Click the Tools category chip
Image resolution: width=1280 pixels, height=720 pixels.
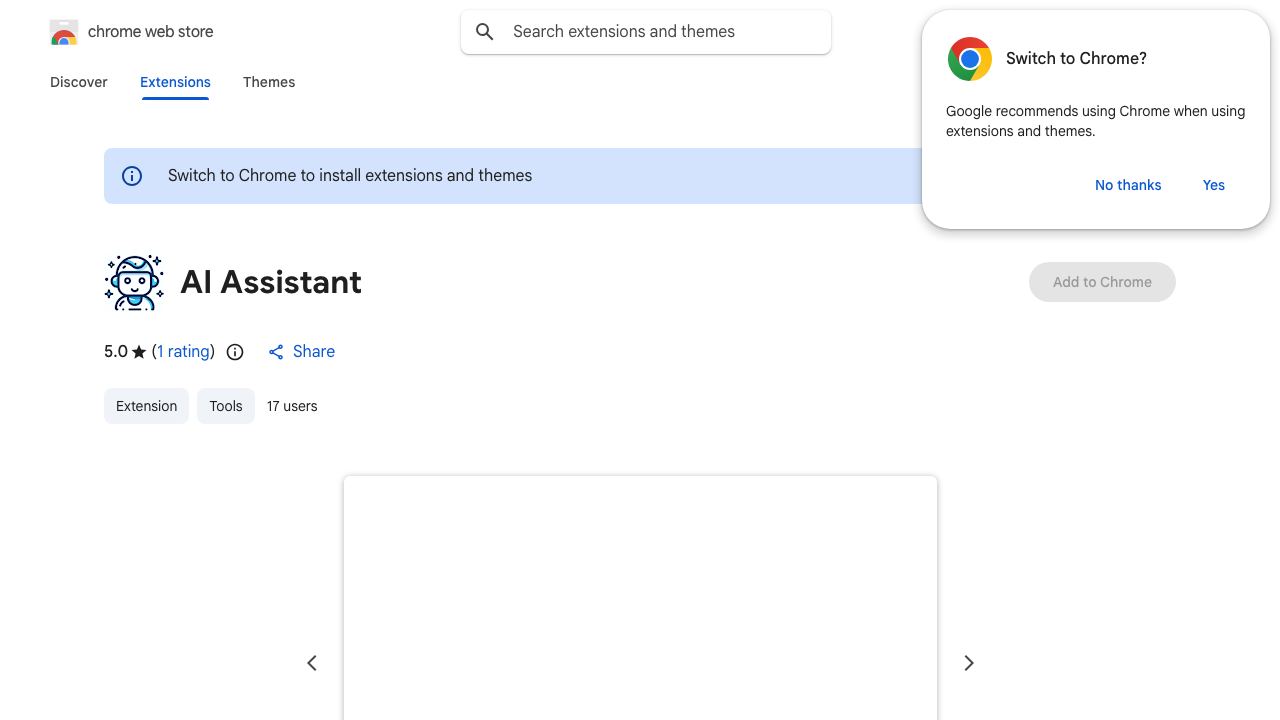(226, 406)
